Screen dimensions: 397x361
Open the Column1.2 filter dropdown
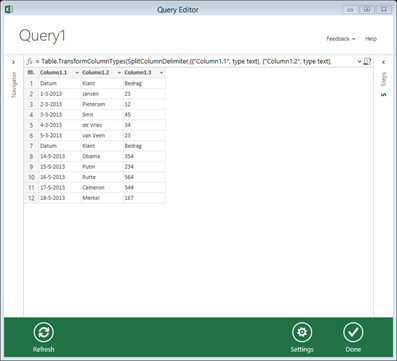click(119, 73)
